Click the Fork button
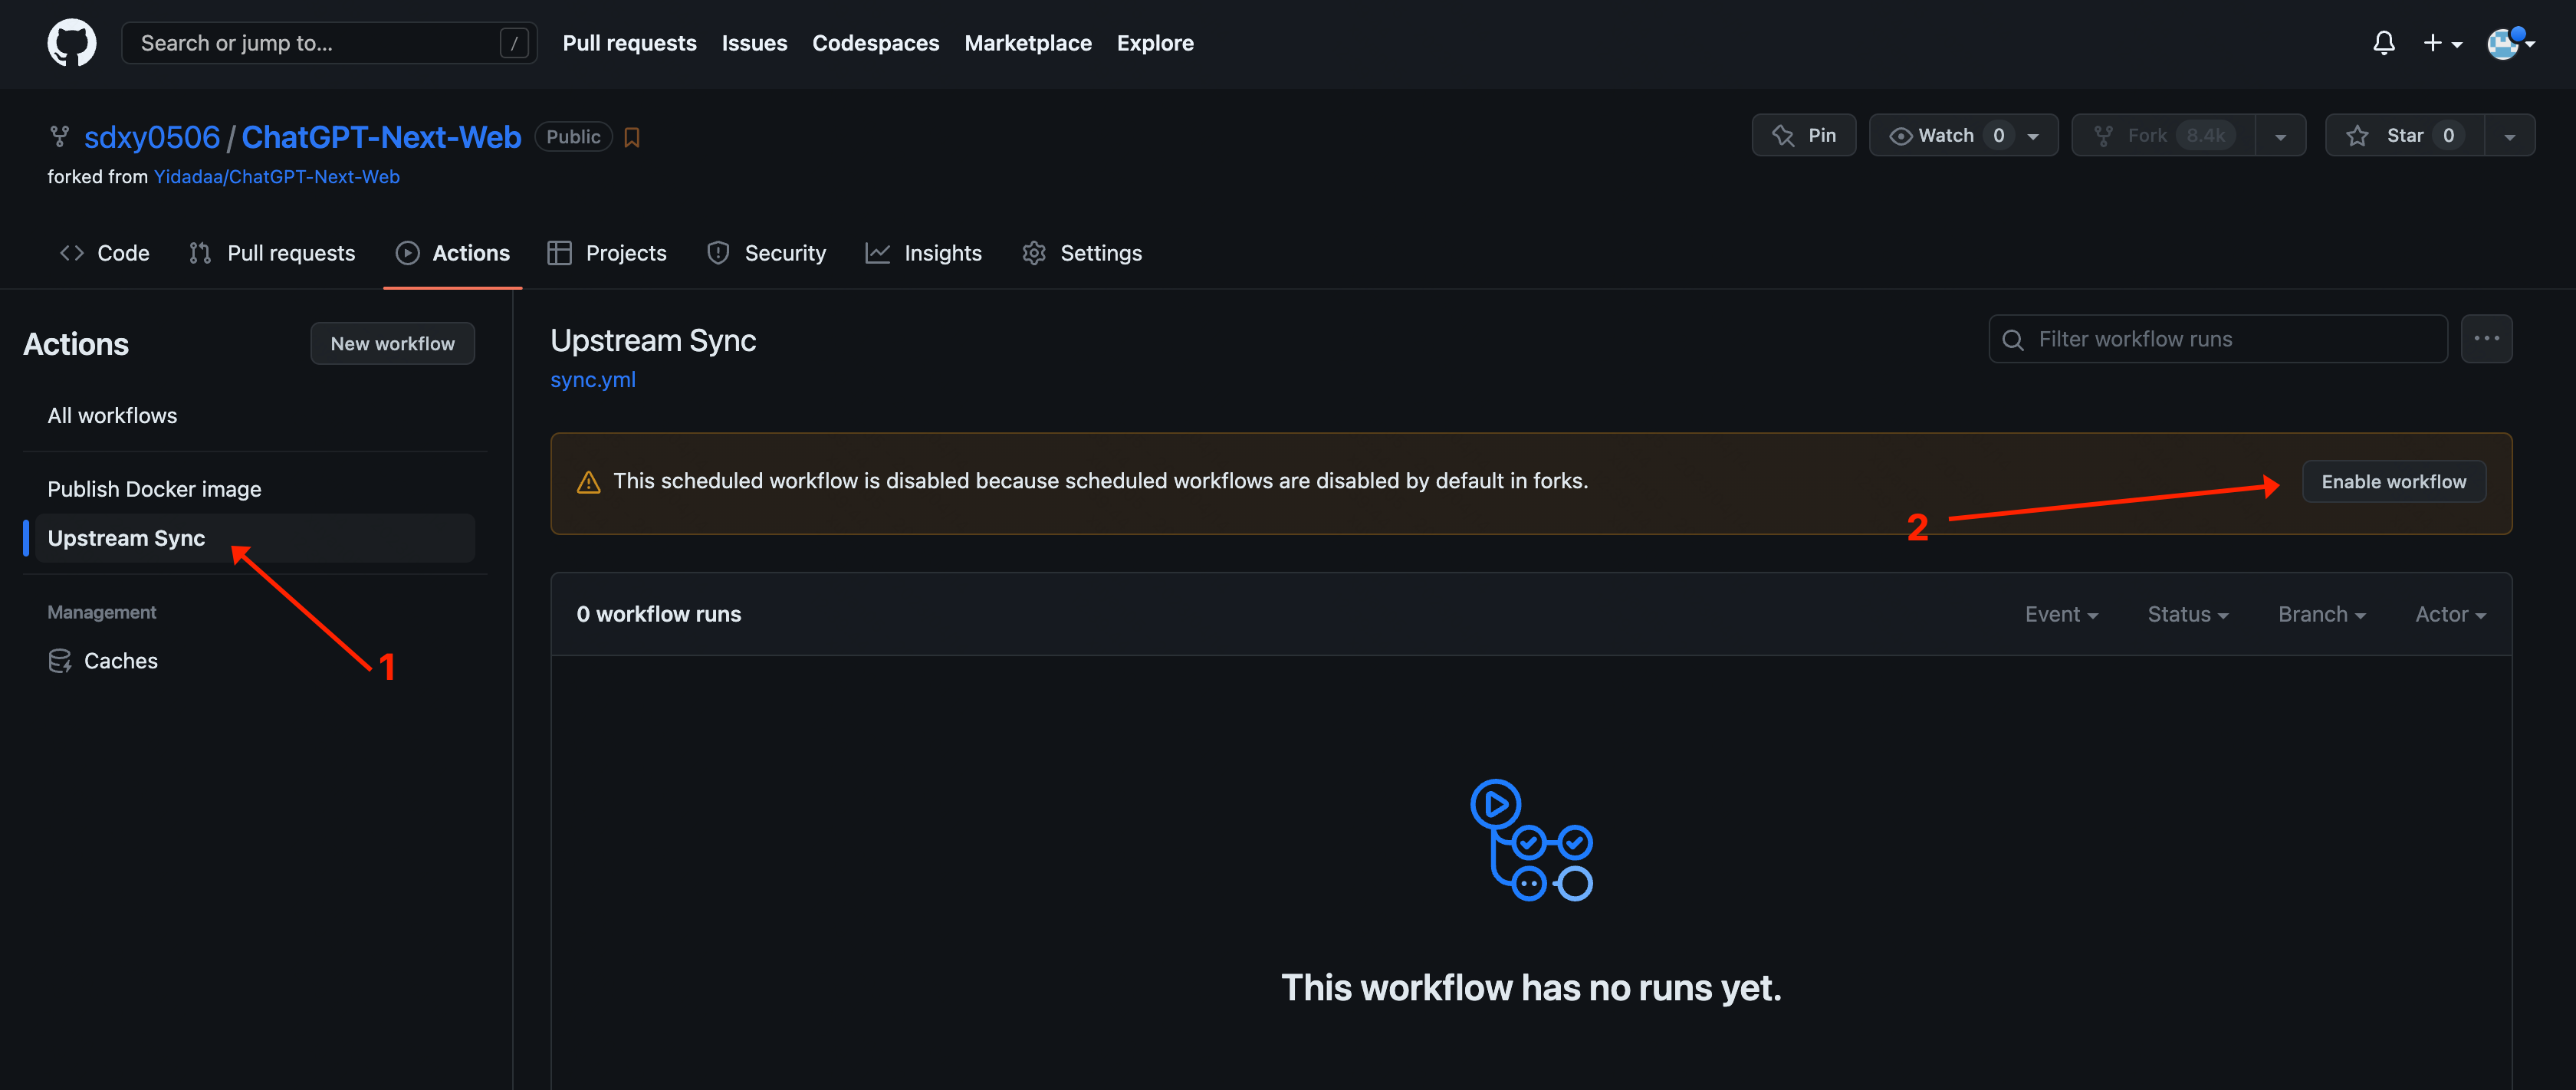The image size is (2576, 1090). (2163, 135)
